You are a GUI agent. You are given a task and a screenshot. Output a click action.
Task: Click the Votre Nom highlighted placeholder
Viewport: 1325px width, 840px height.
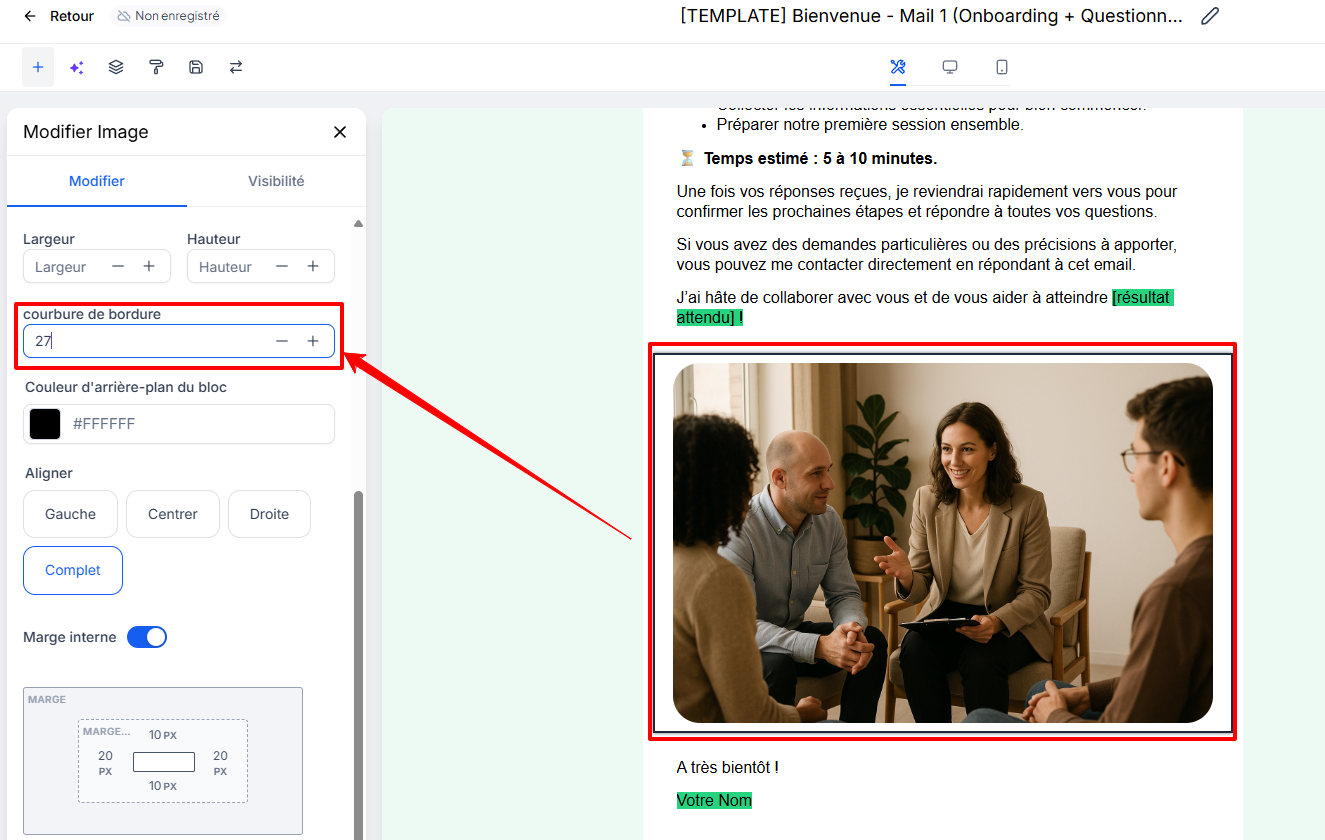714,800
